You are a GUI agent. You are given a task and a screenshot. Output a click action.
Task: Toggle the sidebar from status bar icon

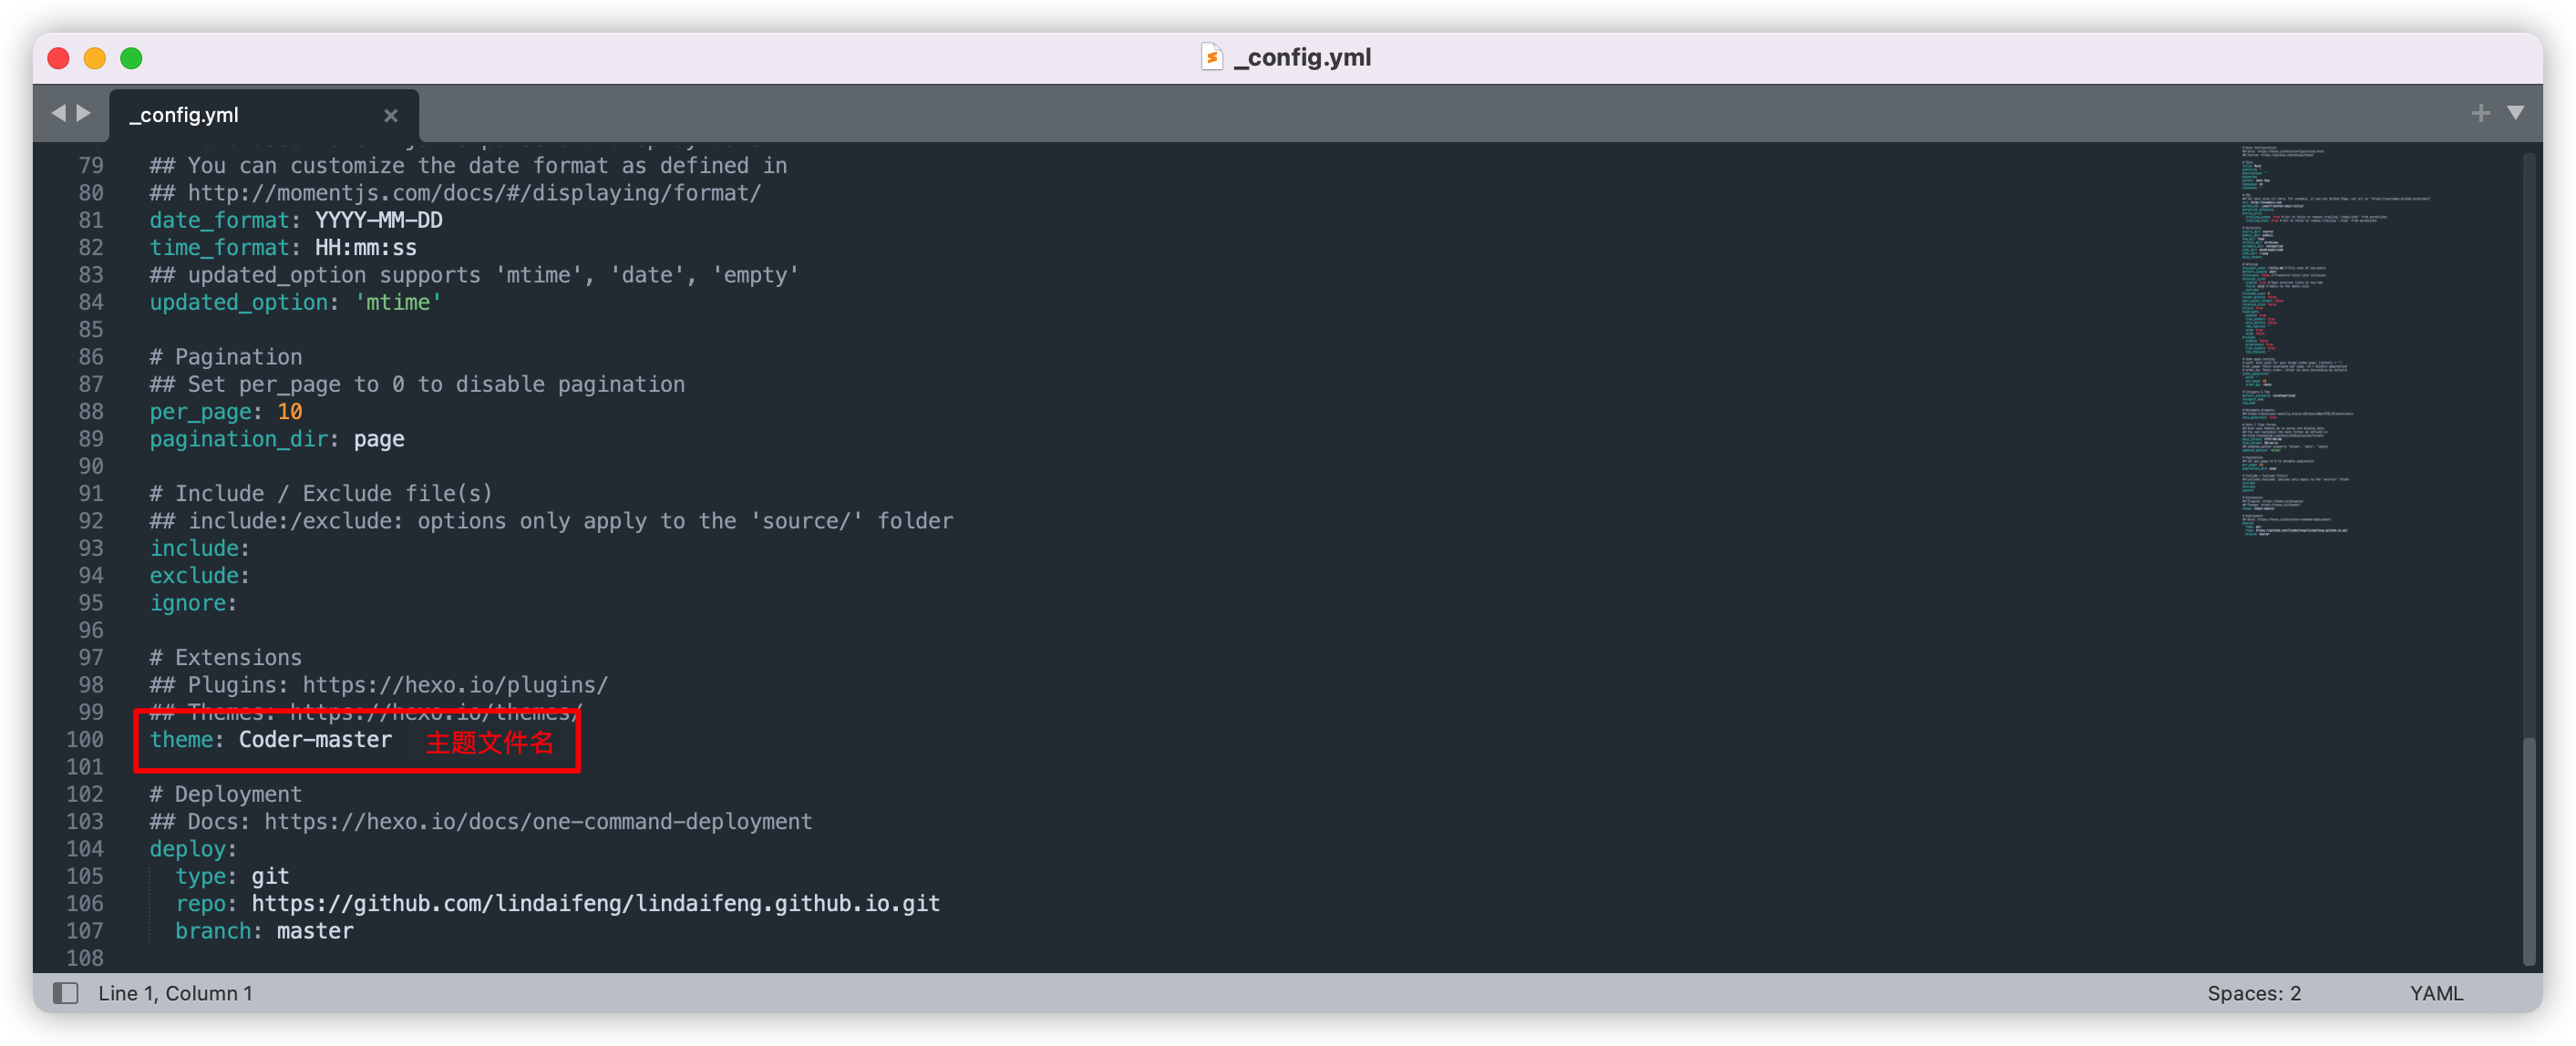pyautogui.click(x=66, y=992)
